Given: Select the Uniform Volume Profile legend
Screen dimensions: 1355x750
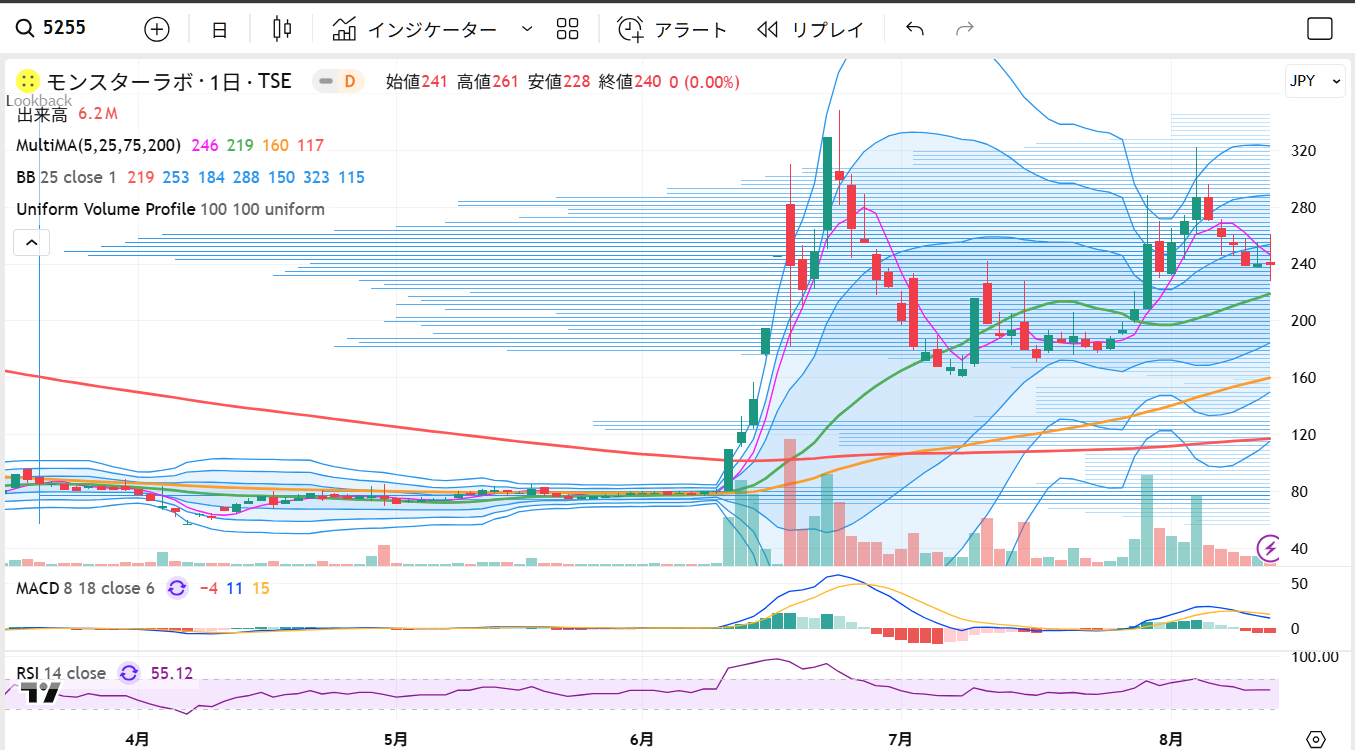Looking at the screenshot, I should pos(170,209).
